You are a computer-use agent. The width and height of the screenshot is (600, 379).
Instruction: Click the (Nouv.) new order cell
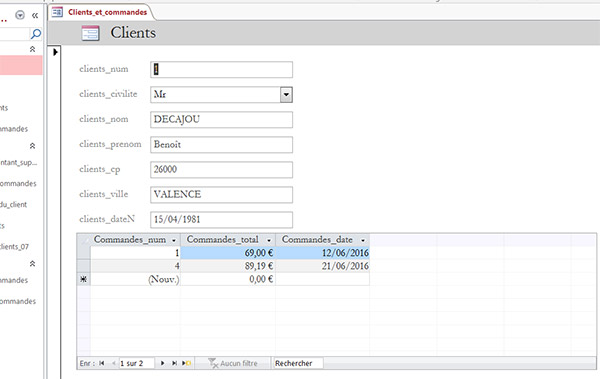[x=135, y=279]
